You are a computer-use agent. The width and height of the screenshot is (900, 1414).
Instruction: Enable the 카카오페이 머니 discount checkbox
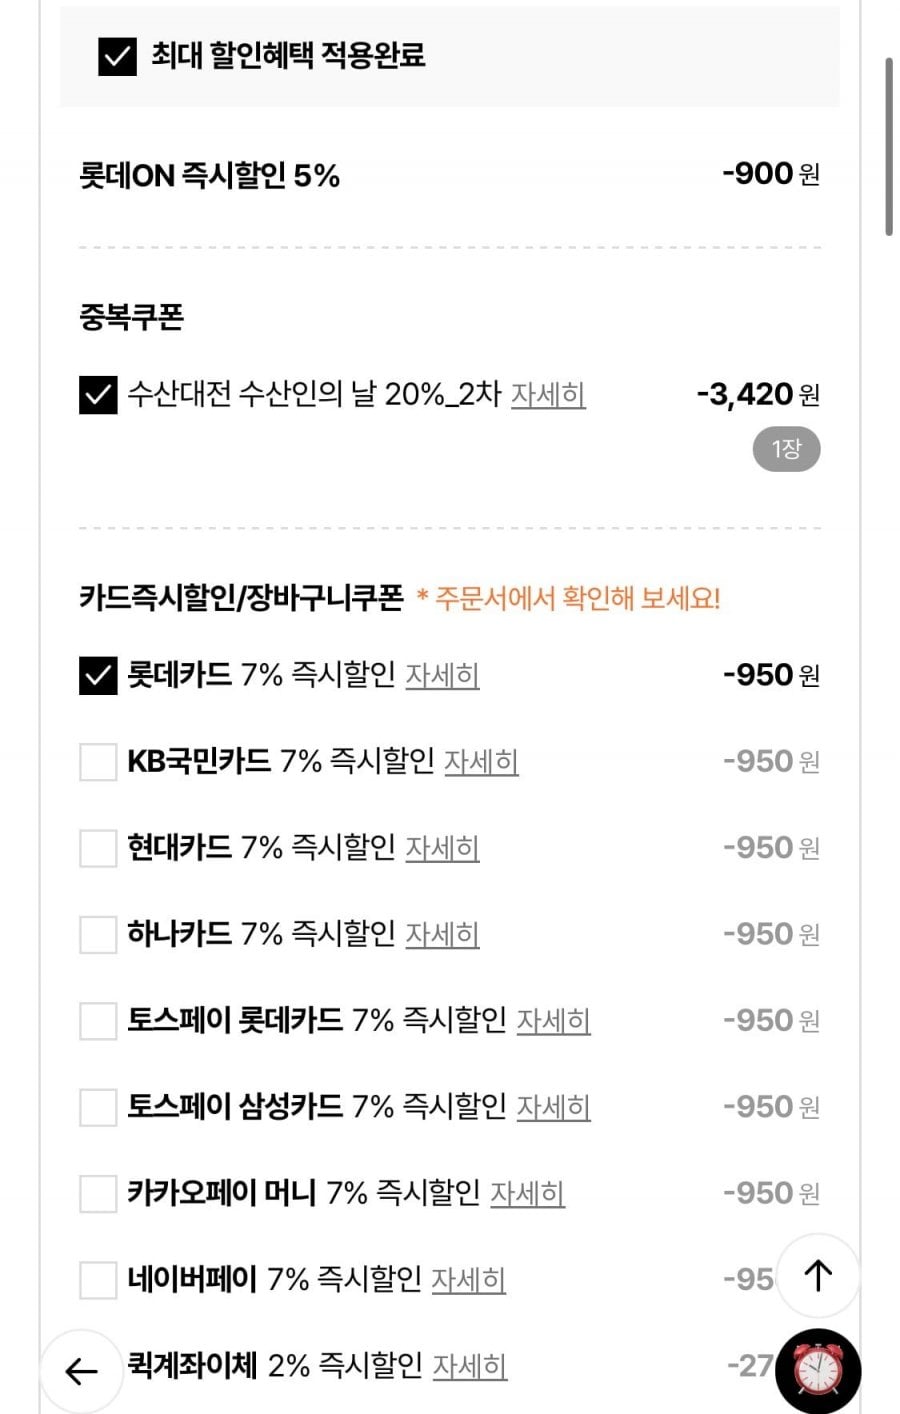[x=98, y=1193]
